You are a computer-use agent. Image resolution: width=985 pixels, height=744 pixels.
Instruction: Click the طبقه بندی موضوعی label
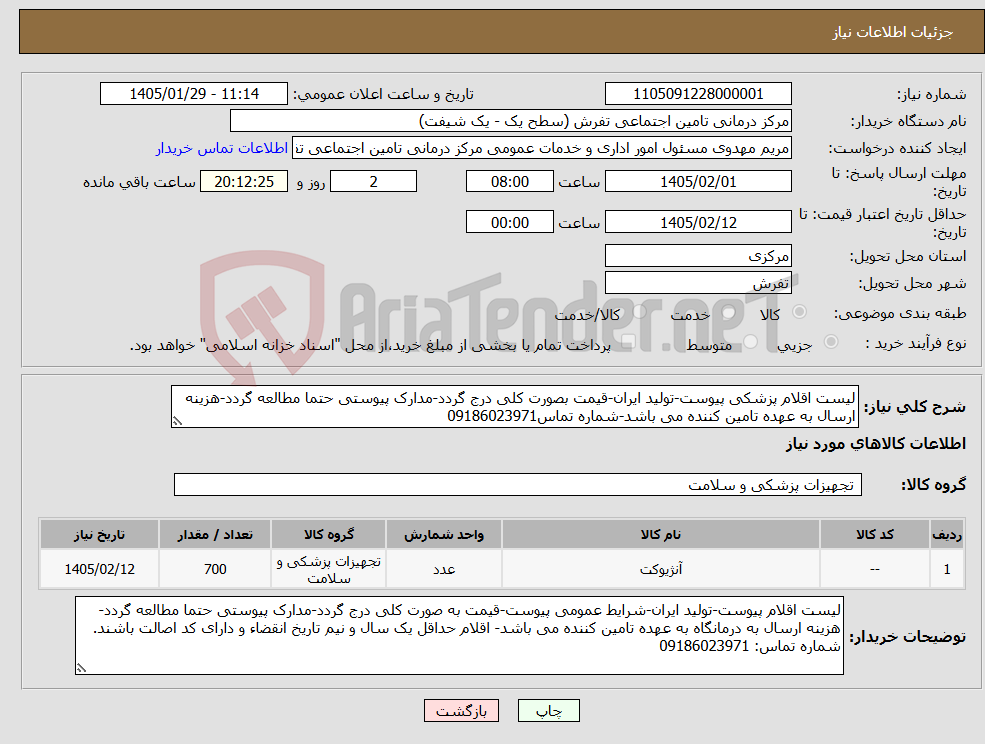tap(900, 313)
